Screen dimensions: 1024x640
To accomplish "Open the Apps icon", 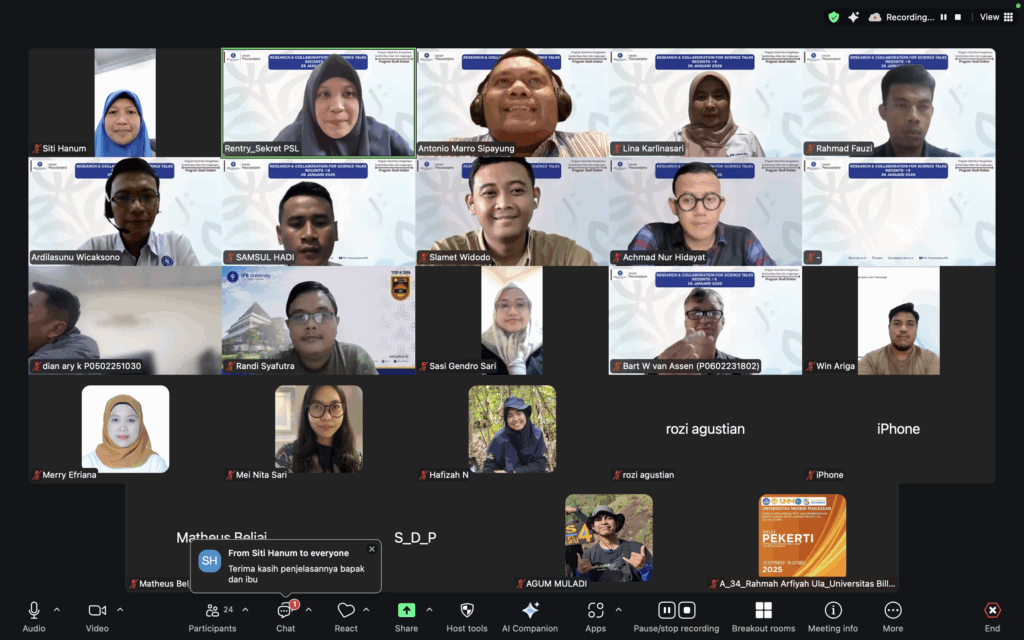I will coord(596,610).
